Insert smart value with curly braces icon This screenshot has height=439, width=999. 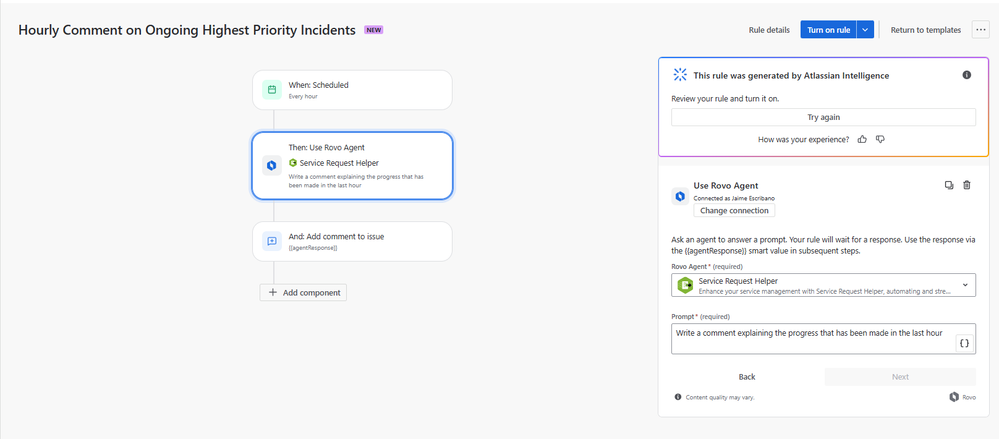click(965, 343)
